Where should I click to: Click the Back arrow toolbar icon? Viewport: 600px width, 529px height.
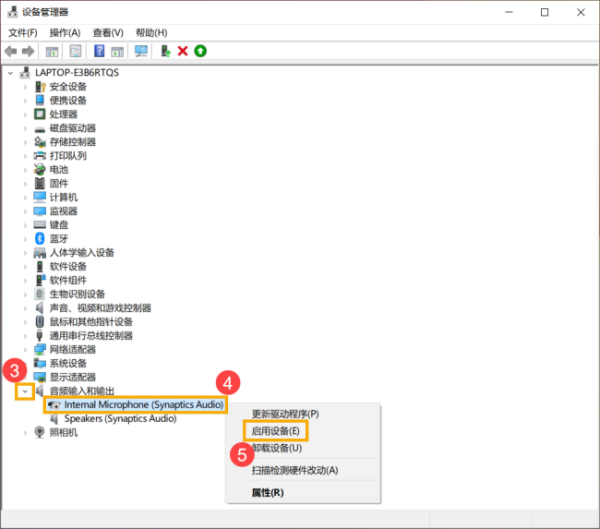[x=11, y=51]
